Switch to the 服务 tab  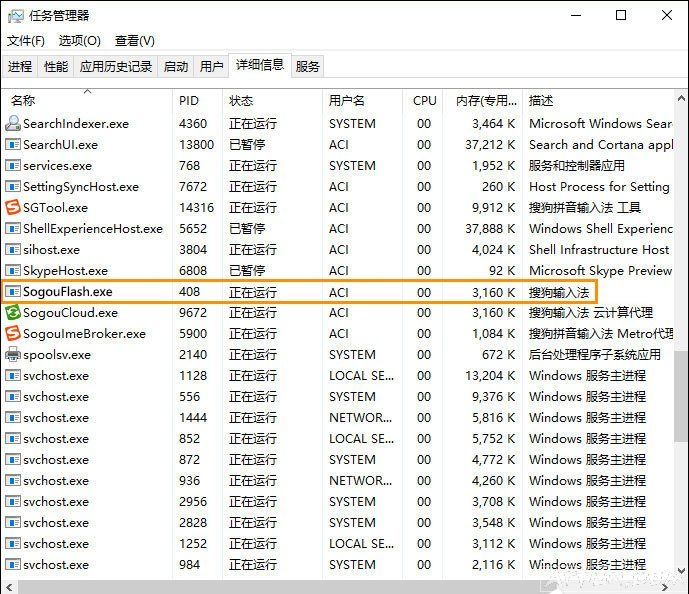[308, 67]
